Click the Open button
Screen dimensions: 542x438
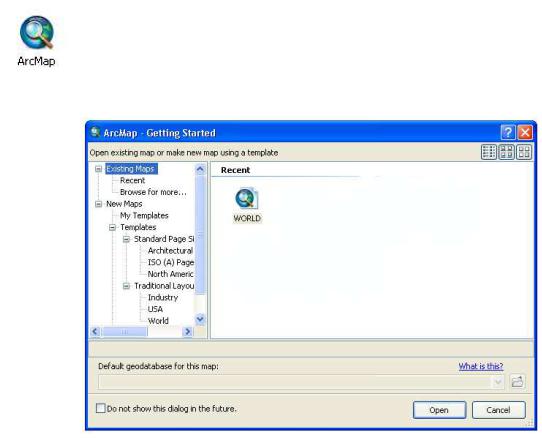pos(439,410)
